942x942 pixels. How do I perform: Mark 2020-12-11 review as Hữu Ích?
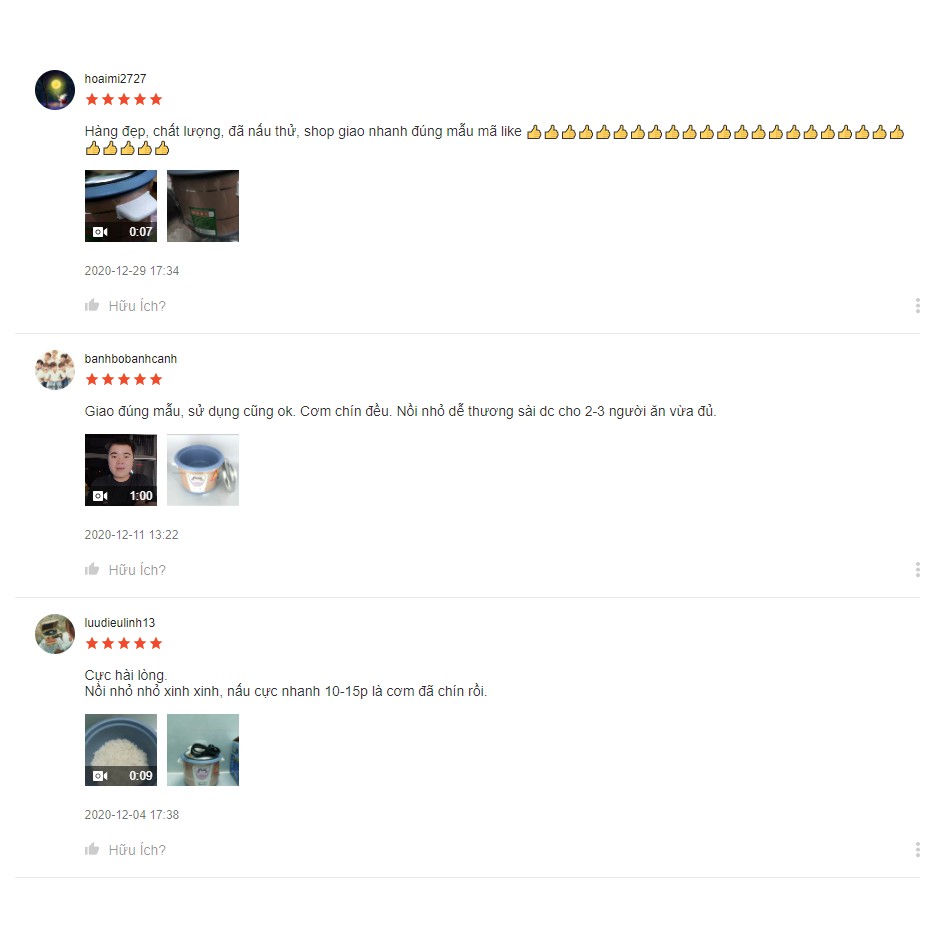pos(125,570)
